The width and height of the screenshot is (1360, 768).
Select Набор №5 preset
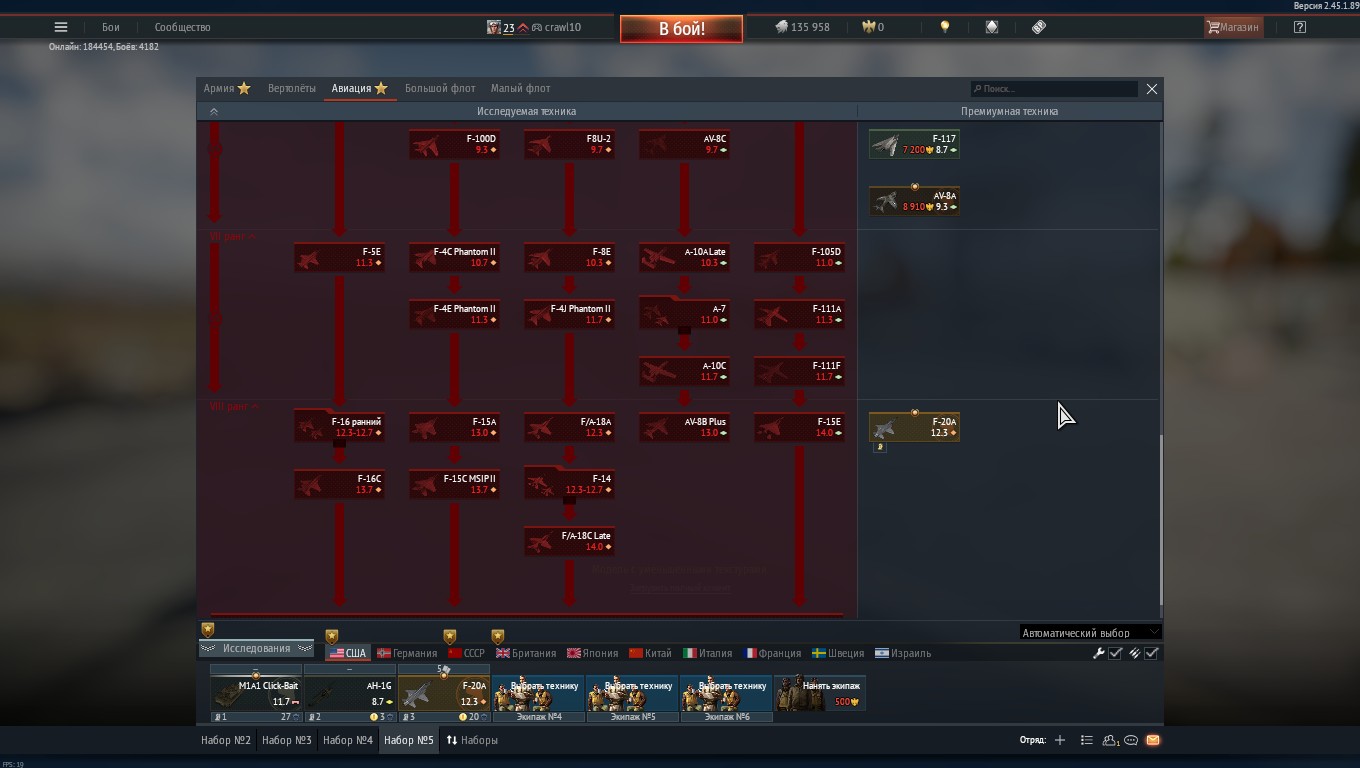coord(409,740)
